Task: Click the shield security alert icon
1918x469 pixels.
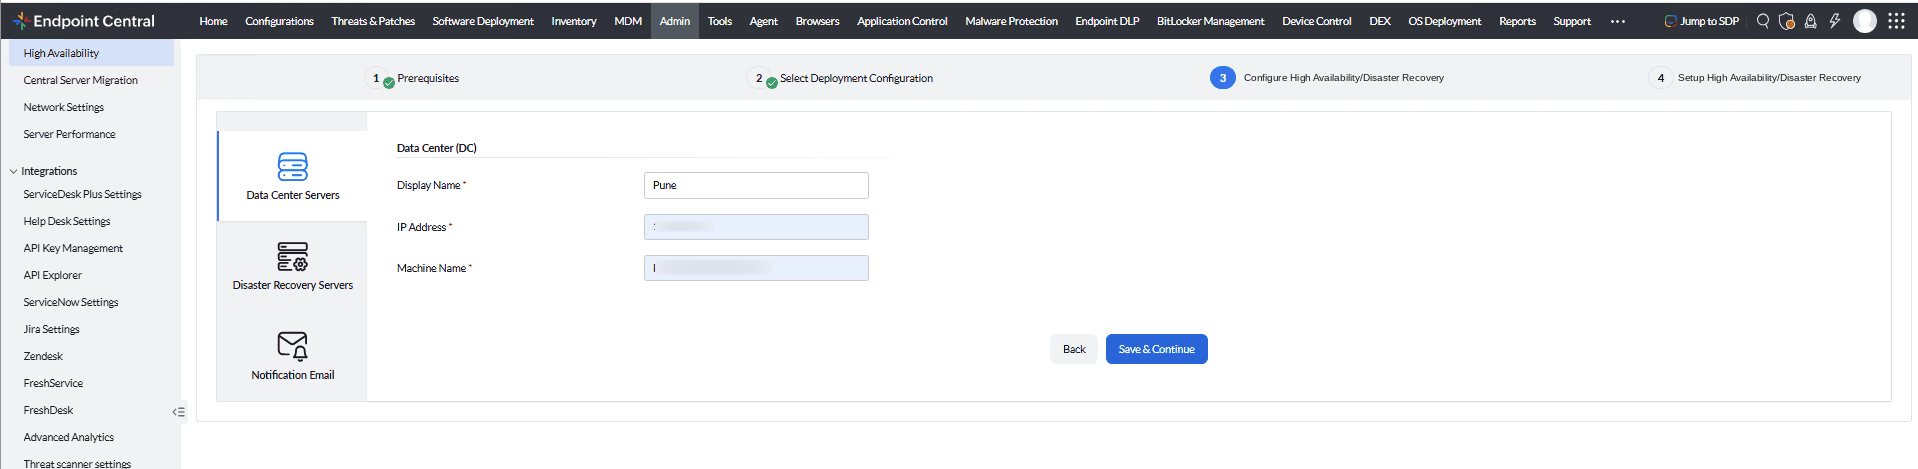Action: point(1787,21)
